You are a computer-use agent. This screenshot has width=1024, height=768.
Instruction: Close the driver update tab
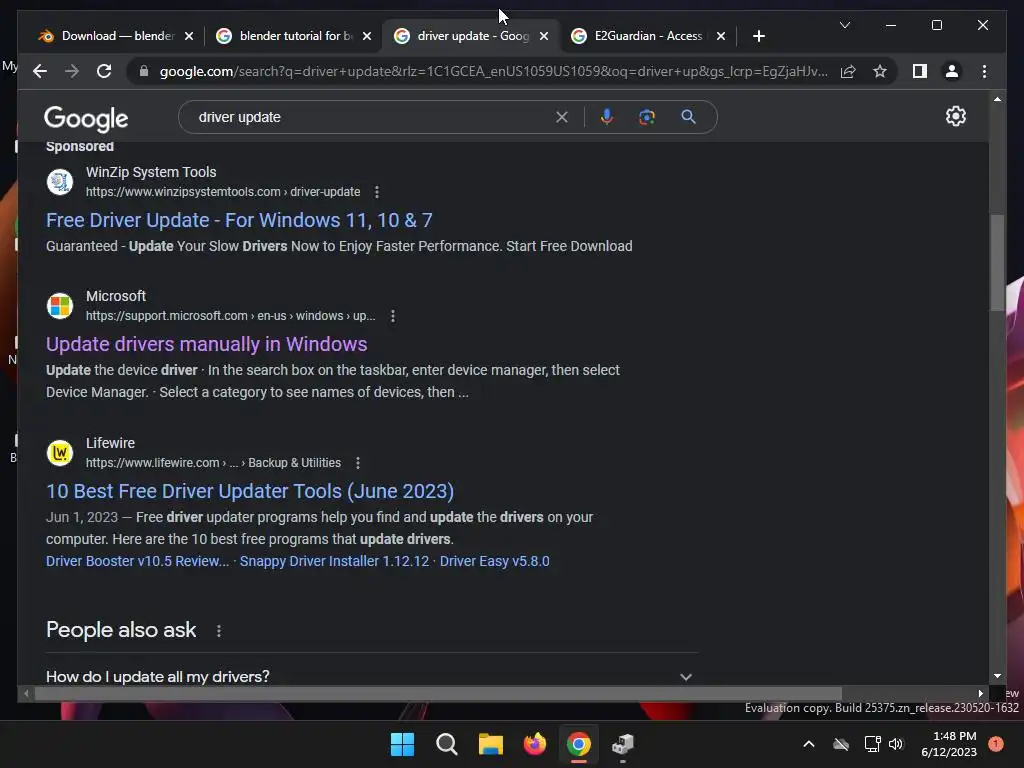pos(544,36)
